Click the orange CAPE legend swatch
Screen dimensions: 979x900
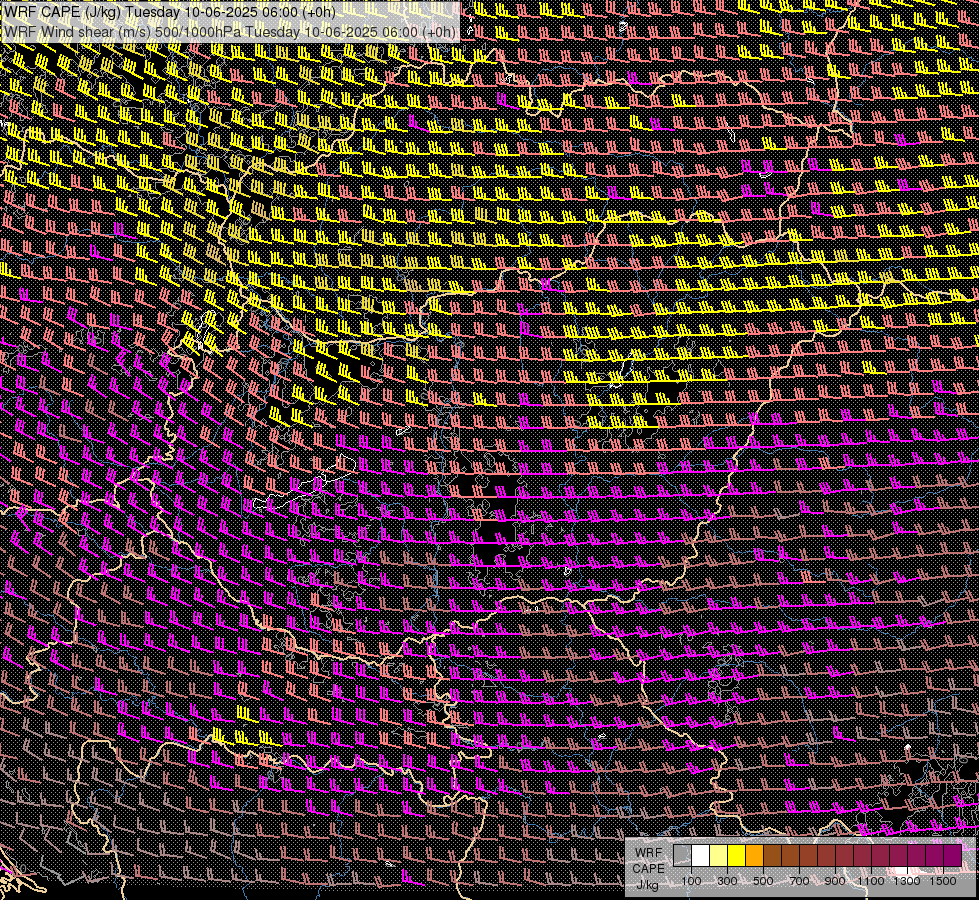[x=754, y=855]
